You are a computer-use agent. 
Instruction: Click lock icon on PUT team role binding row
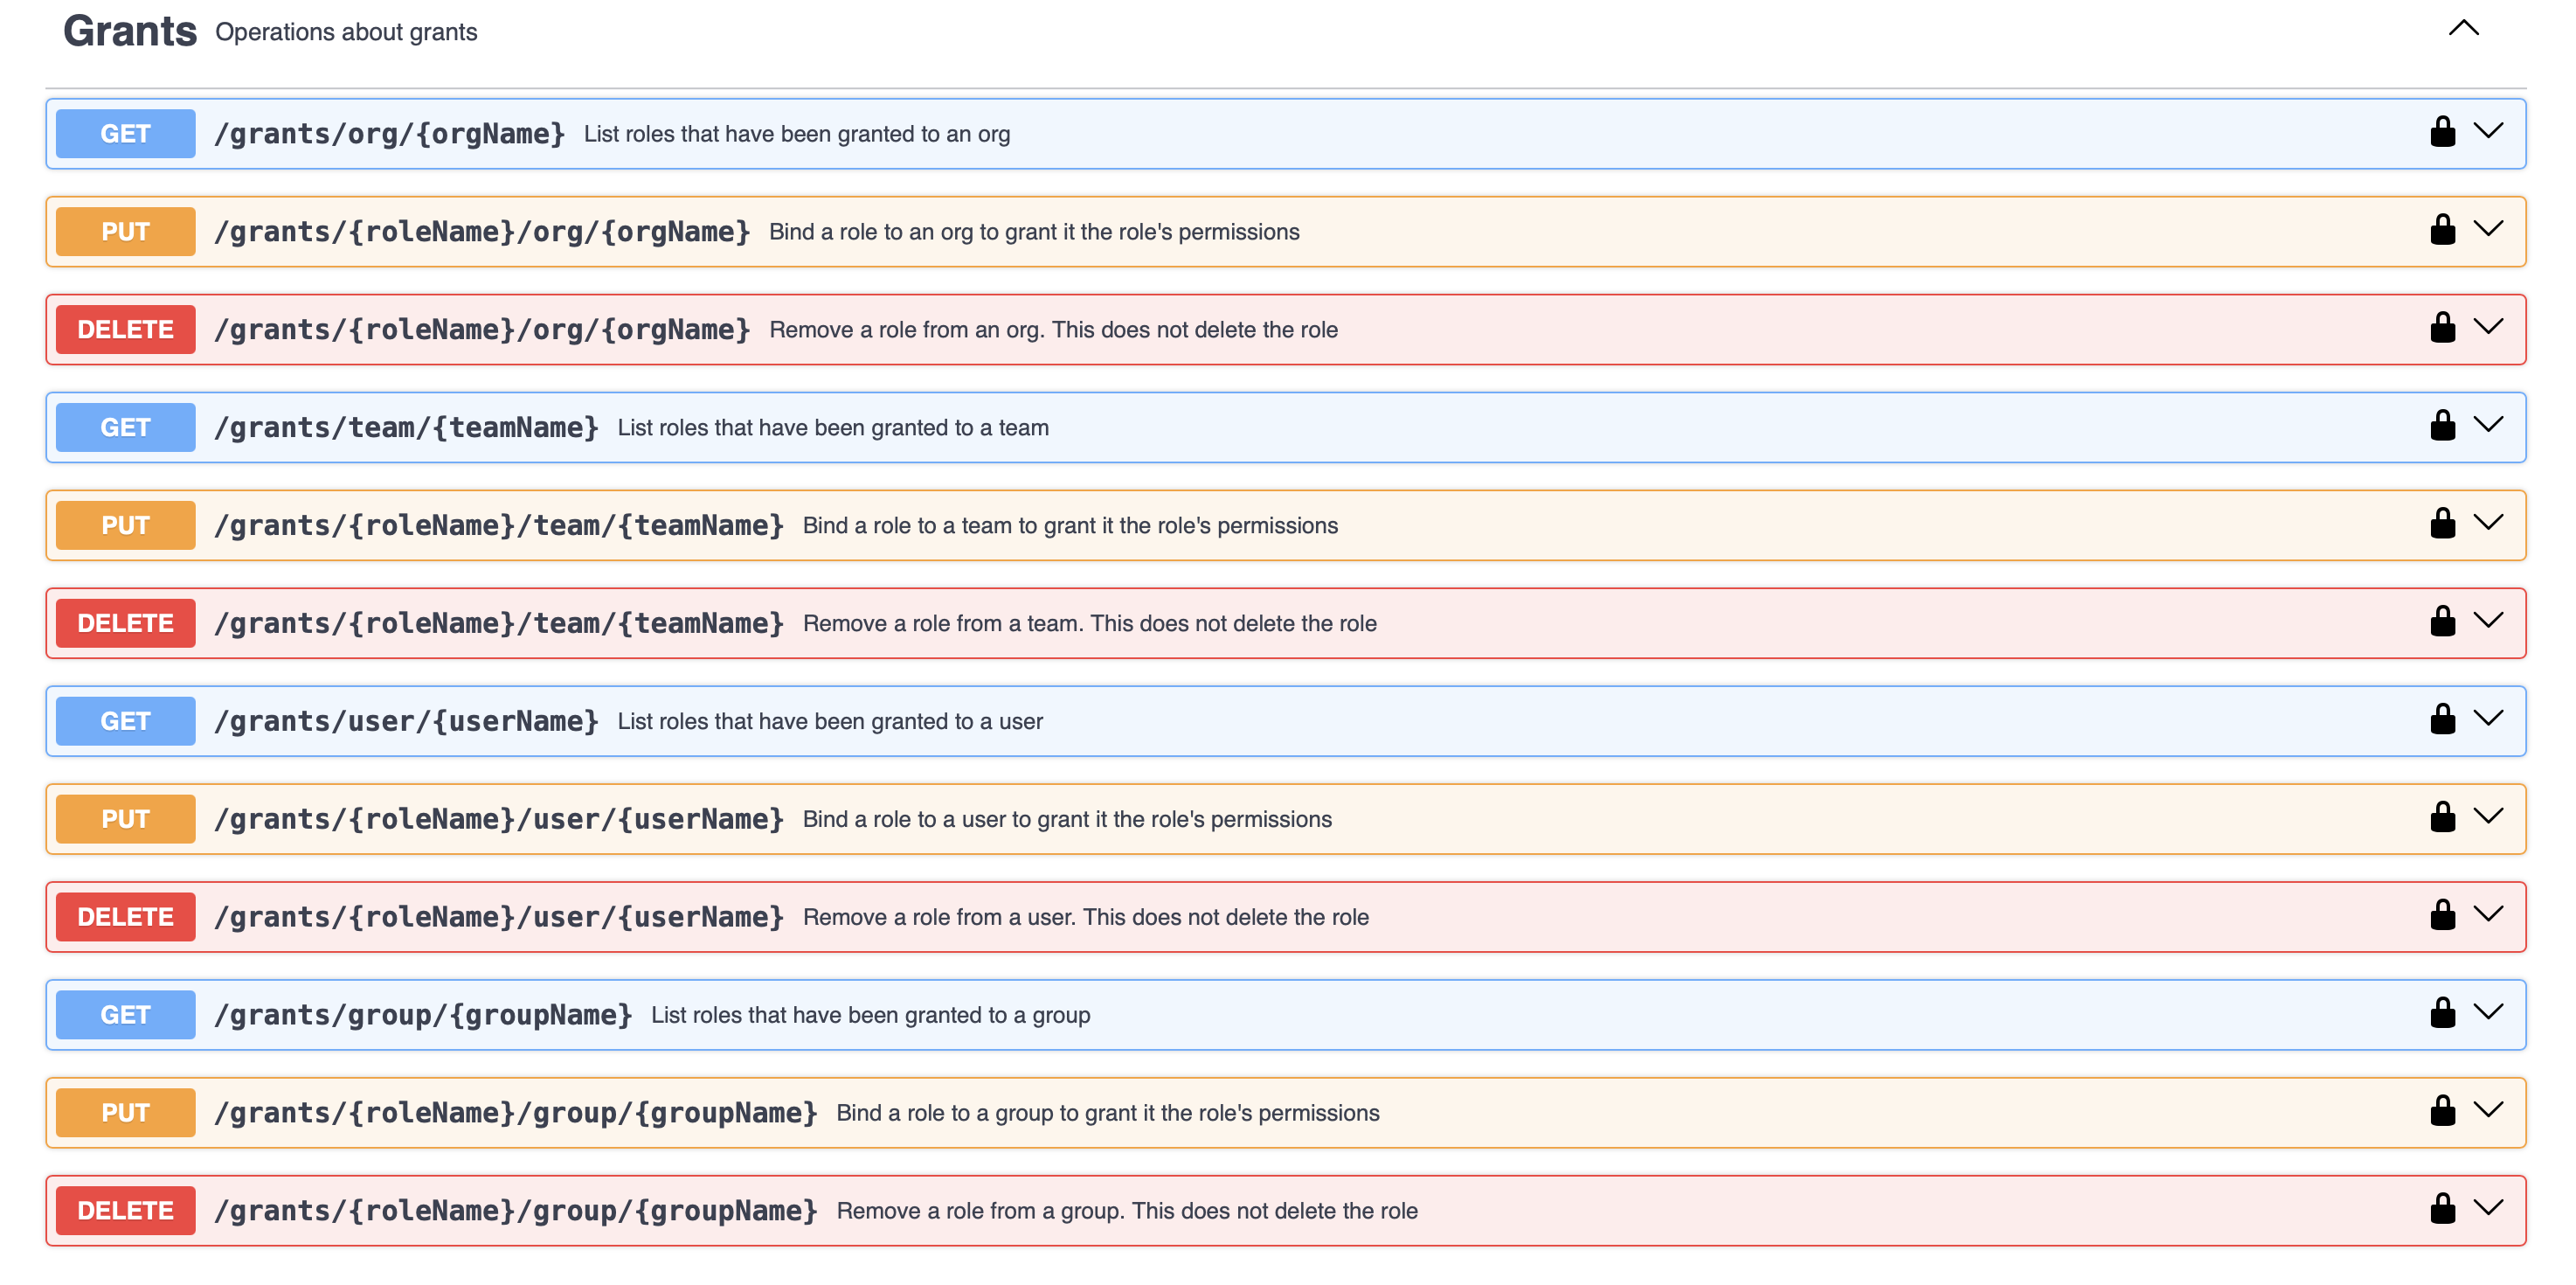point(2442,524)
